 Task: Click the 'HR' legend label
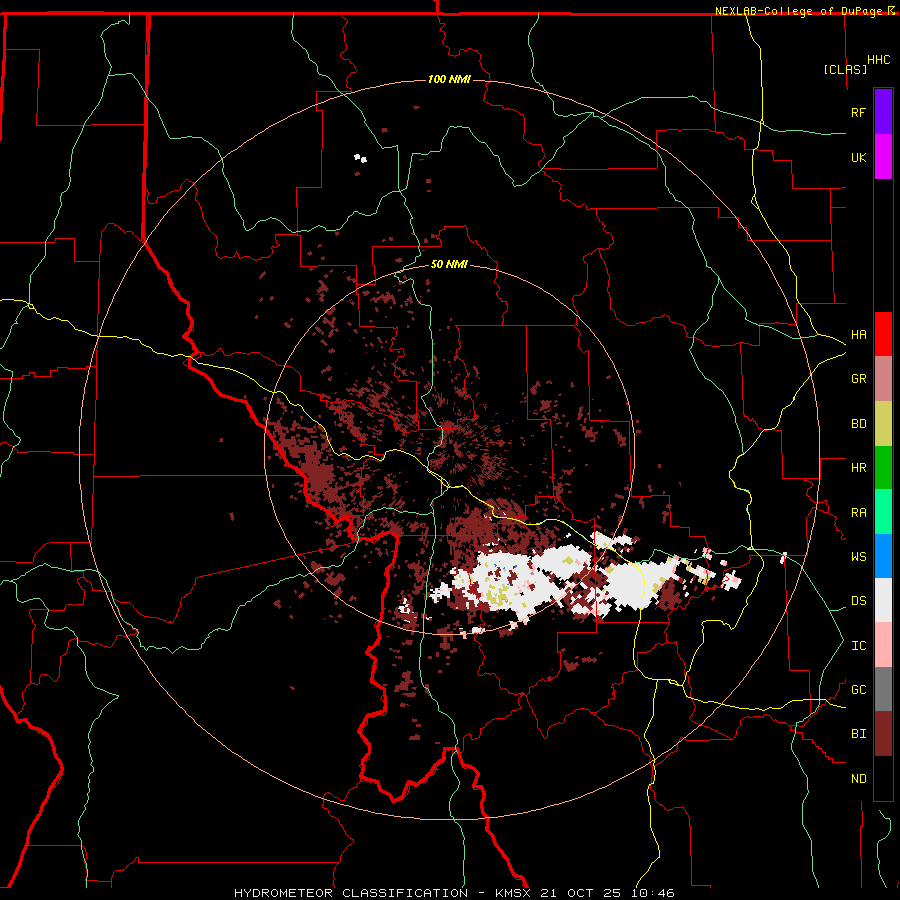click(858, 468)
